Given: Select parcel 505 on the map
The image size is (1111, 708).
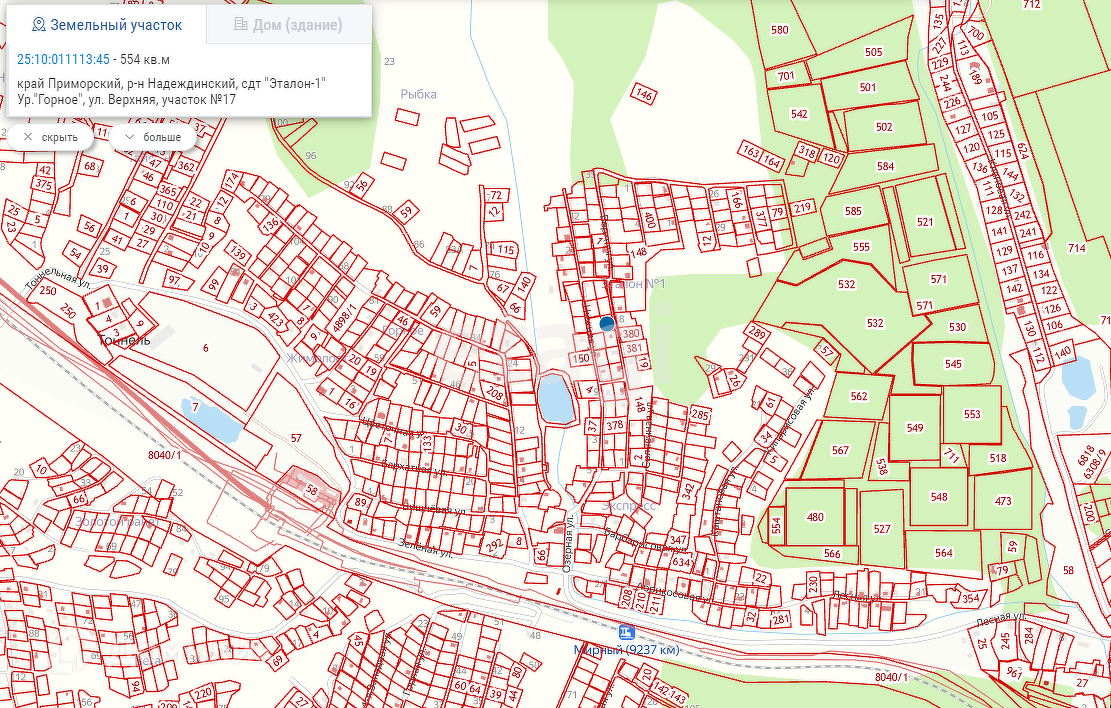Looking at the screenshot, I should click(874, 52).
